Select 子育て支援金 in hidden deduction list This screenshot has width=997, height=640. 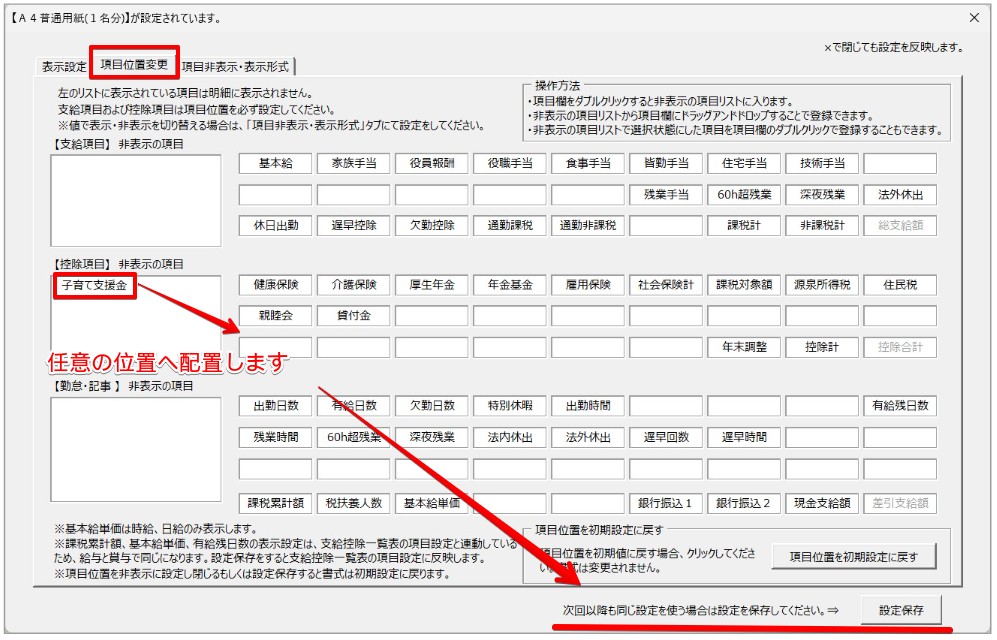tap(94, 287)
